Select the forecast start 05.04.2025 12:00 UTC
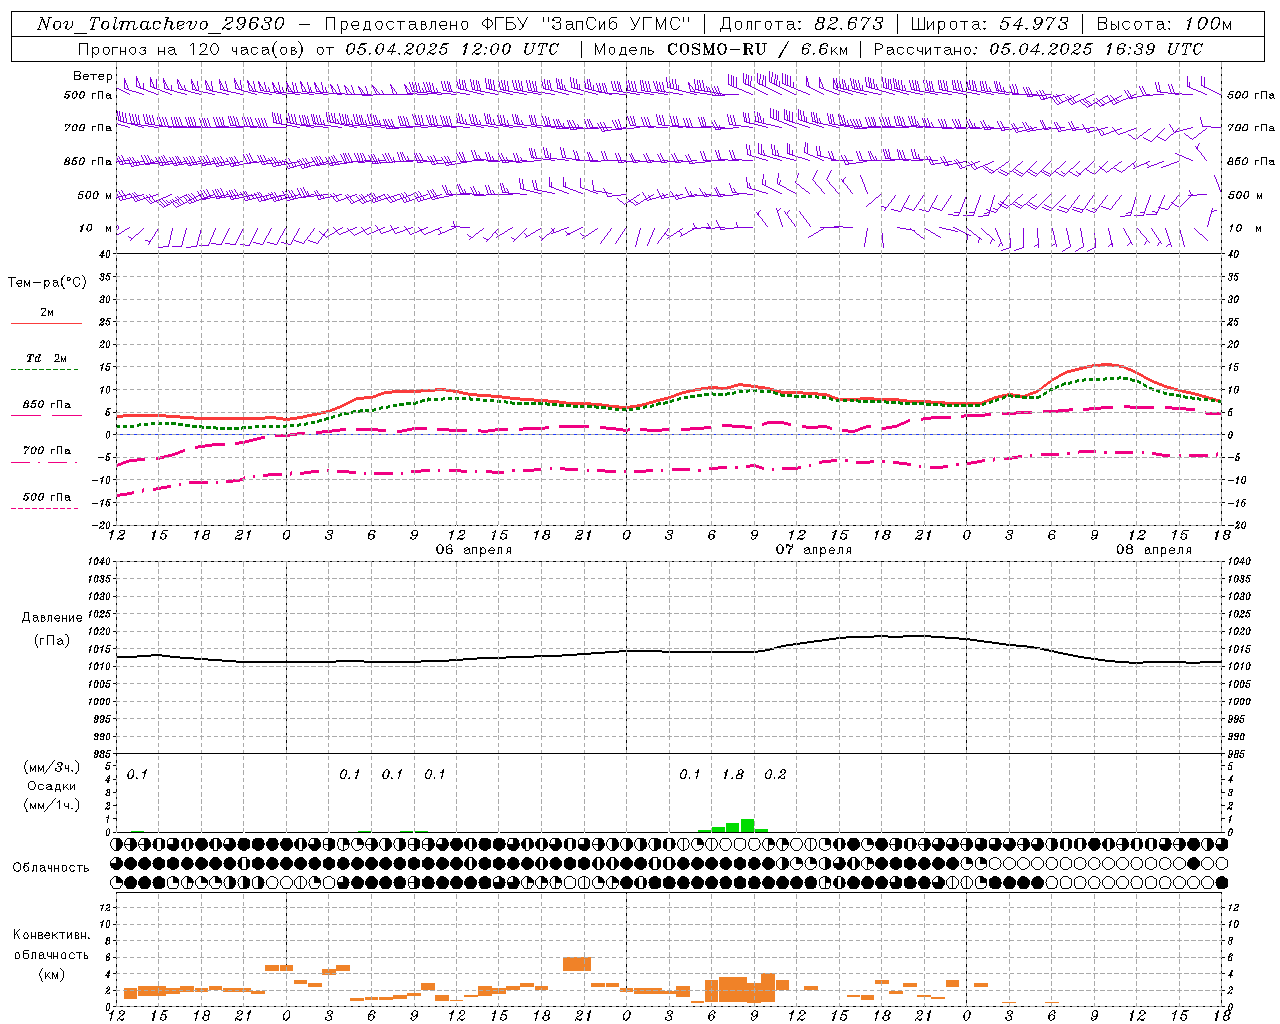Viewport: 1280px width, 1024px height. pos(452,49)
